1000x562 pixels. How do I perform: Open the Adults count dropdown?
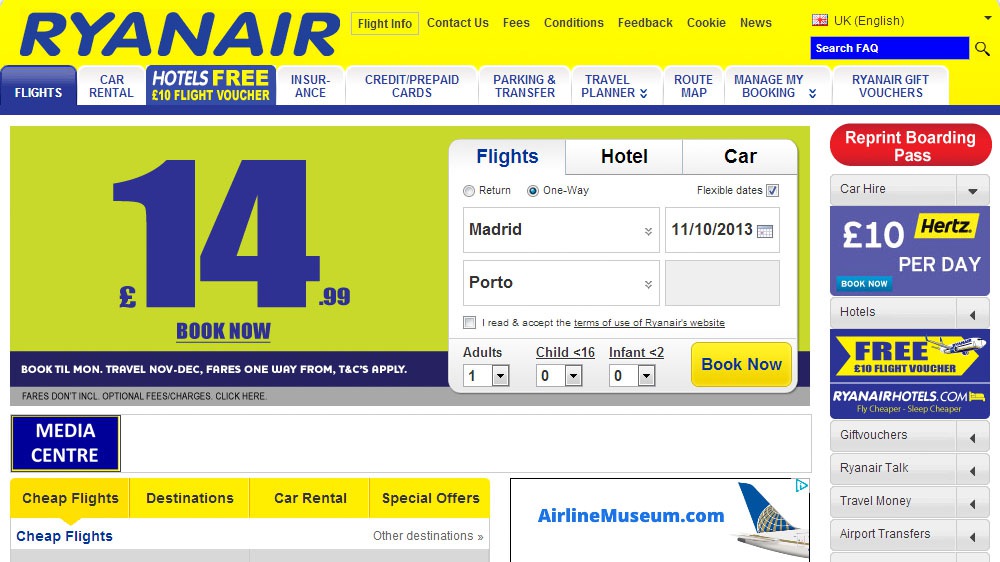501,376
